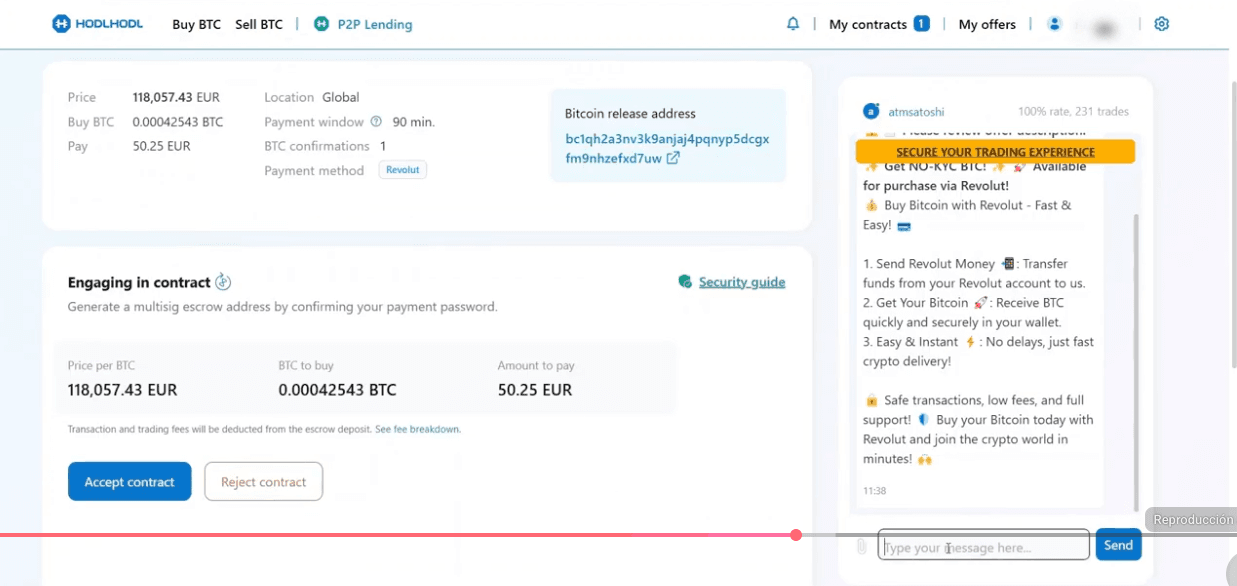
Task: Open the user profile avatar icon
Action: [1054, 24]
